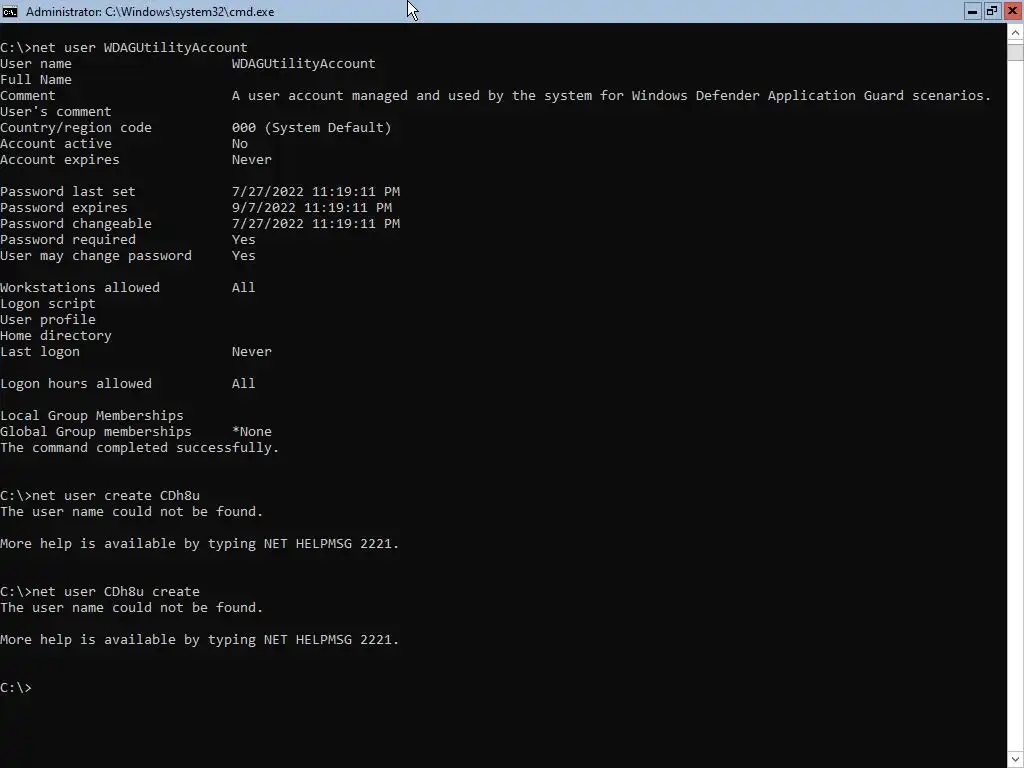Click the command 'net user CDh8u create'
The image size is (1024, 768).
pos(116,592)
